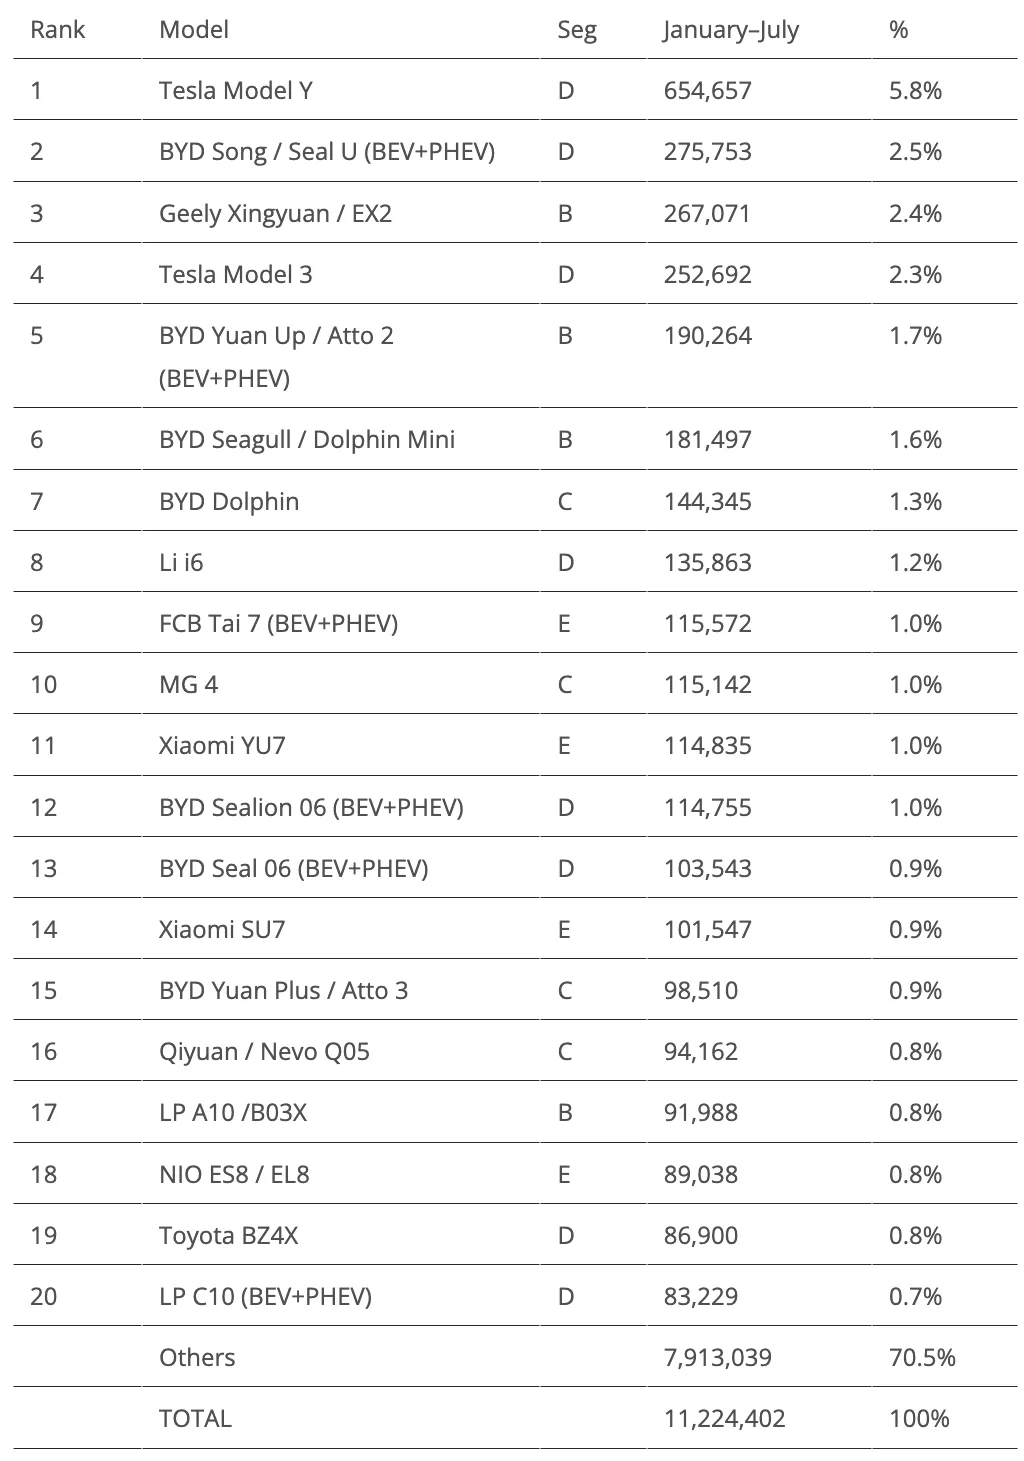Viewport: 1024px width, 1461px height.
Task: Click the TOTAL value 11,224,402
Action: (724, 1418)
